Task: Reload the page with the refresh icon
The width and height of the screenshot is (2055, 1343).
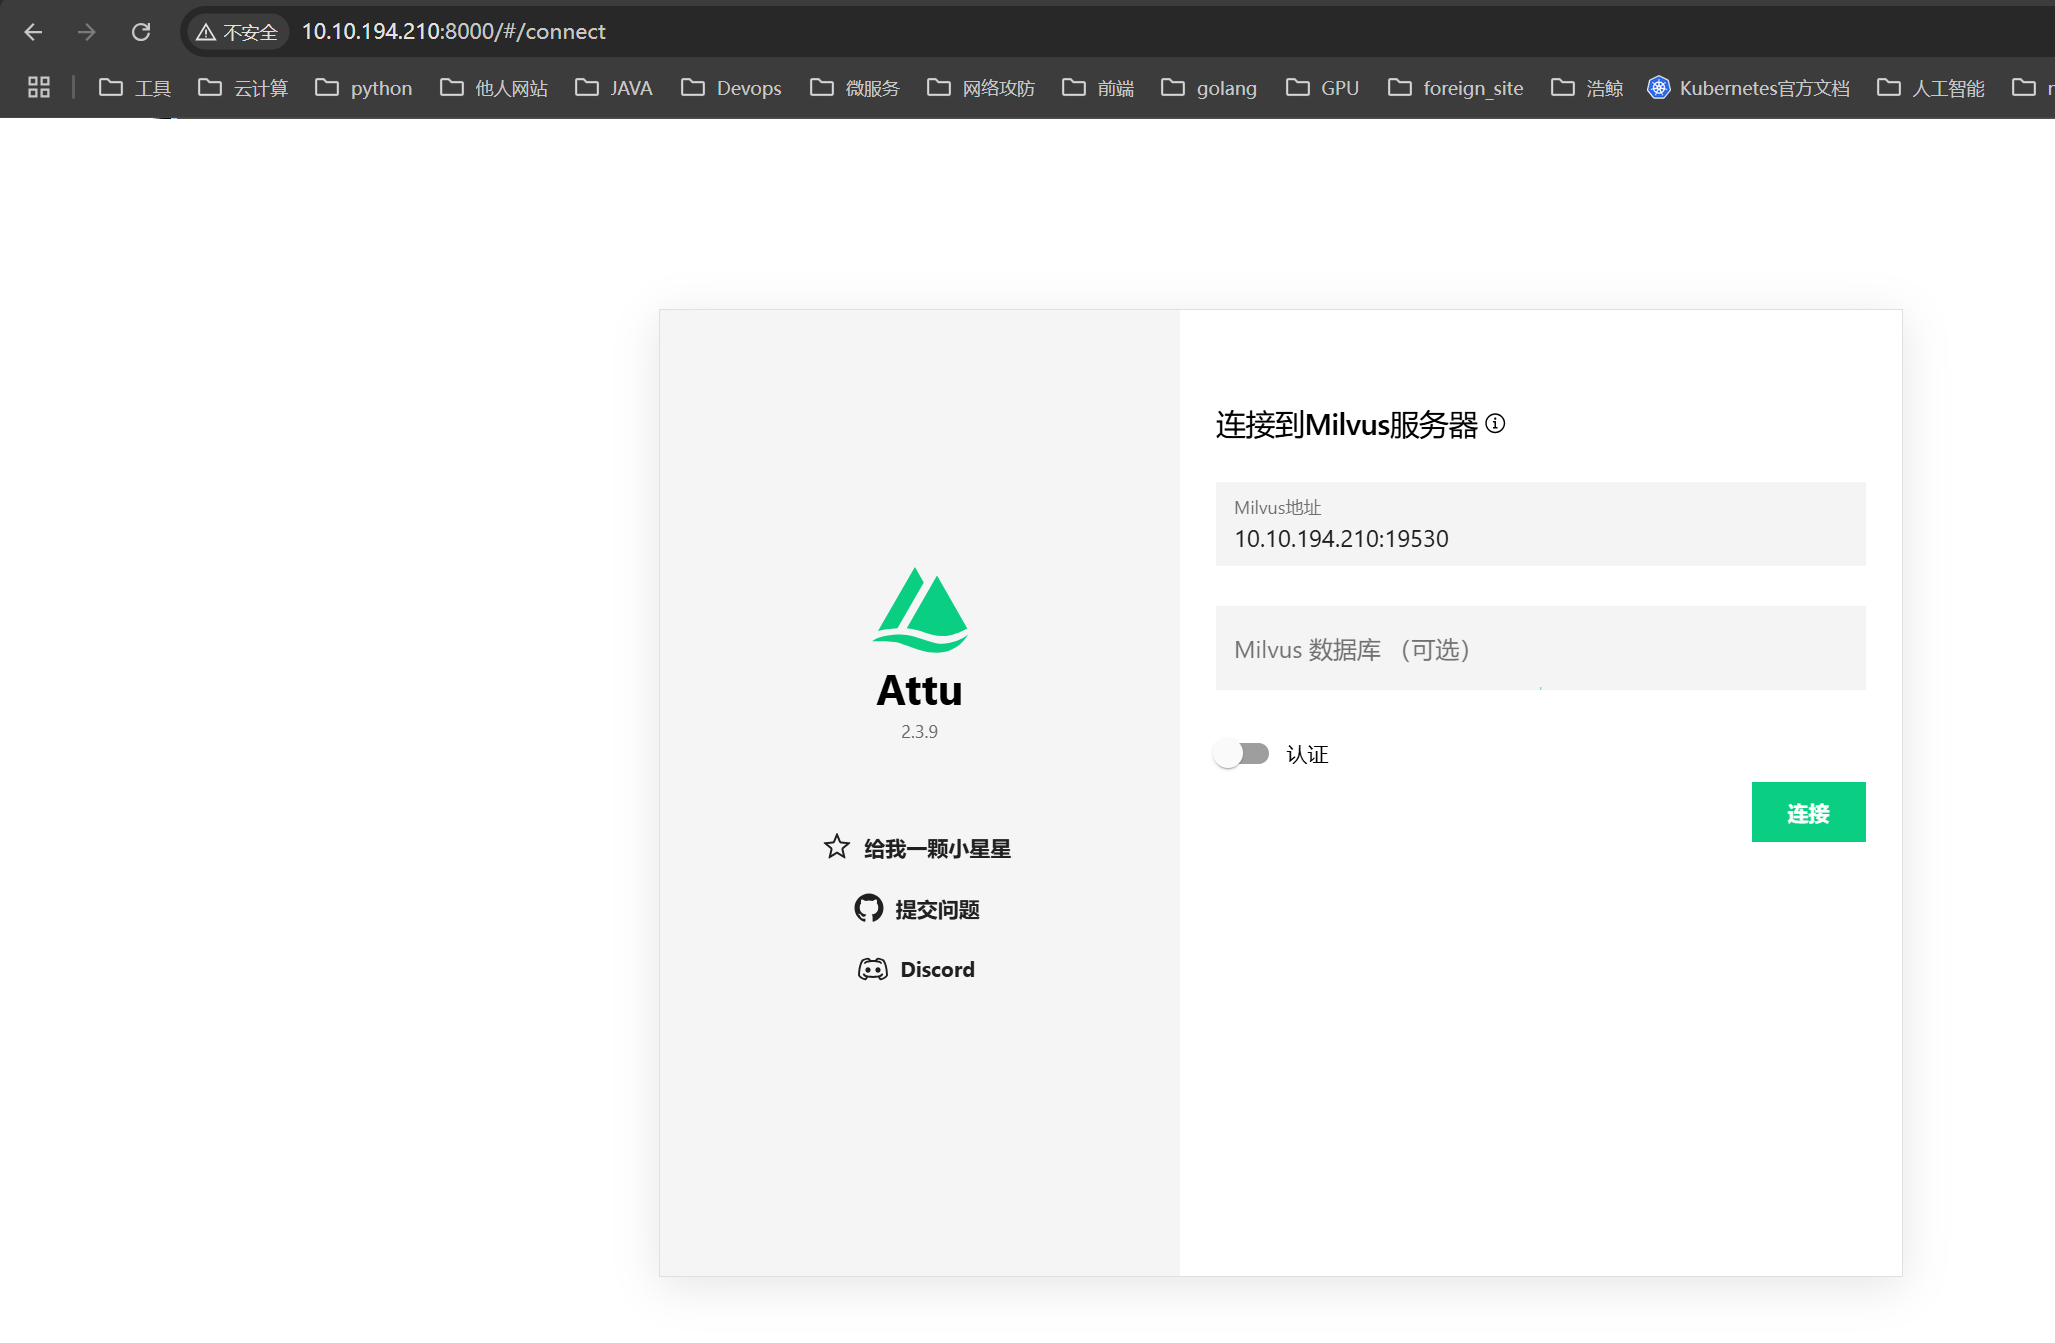Action: pos(141,32)
